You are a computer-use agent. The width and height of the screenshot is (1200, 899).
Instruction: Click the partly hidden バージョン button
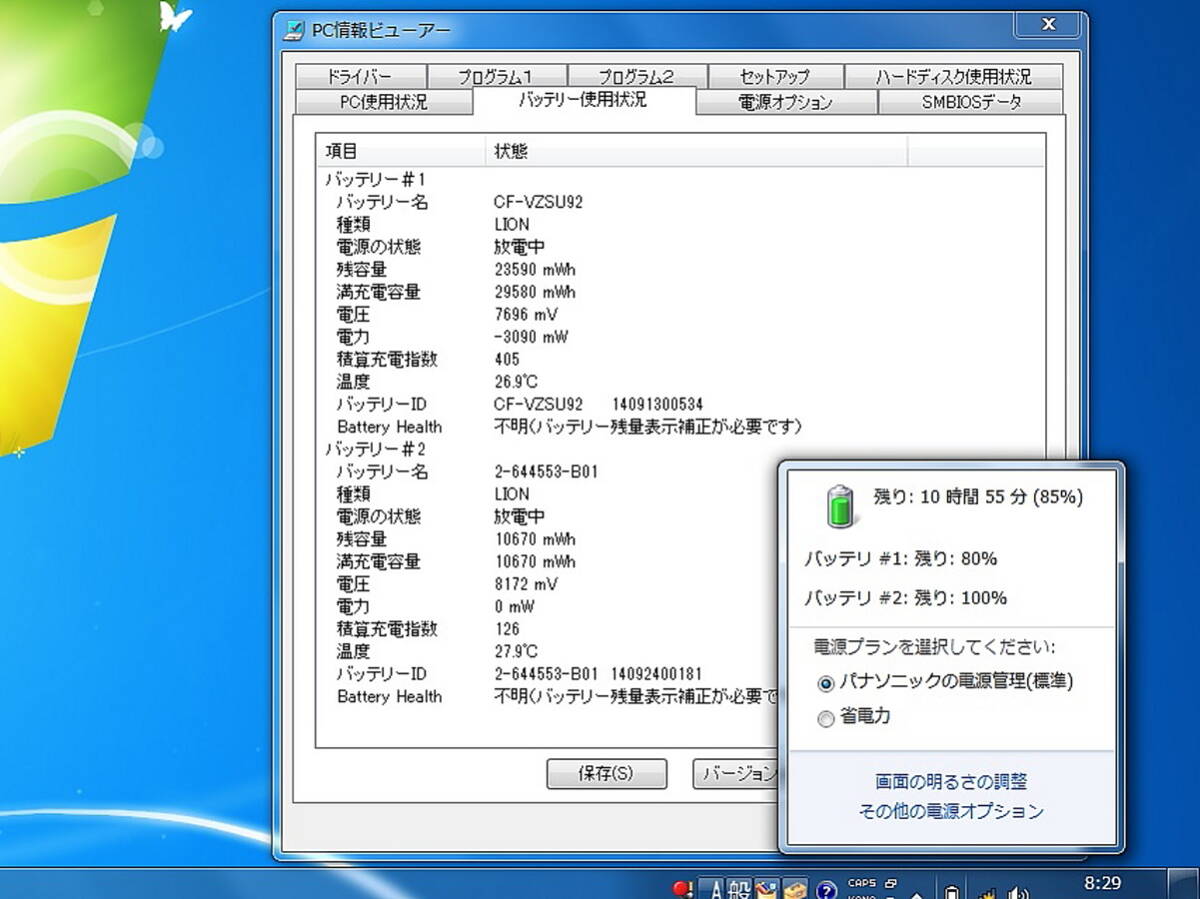(736, 774)
